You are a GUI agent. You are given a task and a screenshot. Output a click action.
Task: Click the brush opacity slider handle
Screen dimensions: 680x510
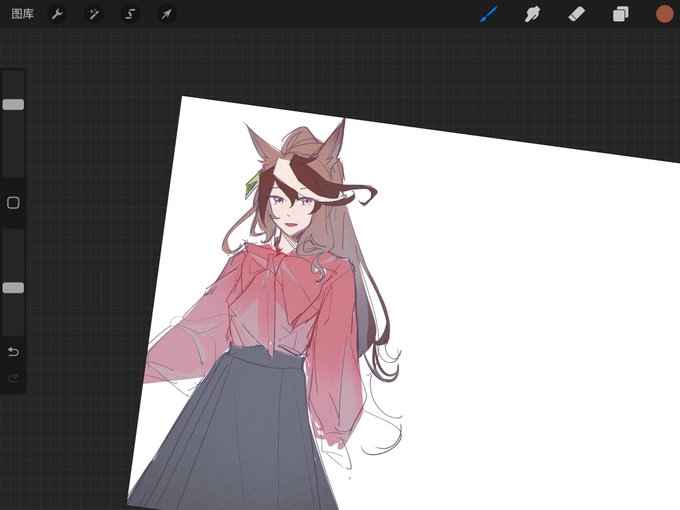pos(13,288)
